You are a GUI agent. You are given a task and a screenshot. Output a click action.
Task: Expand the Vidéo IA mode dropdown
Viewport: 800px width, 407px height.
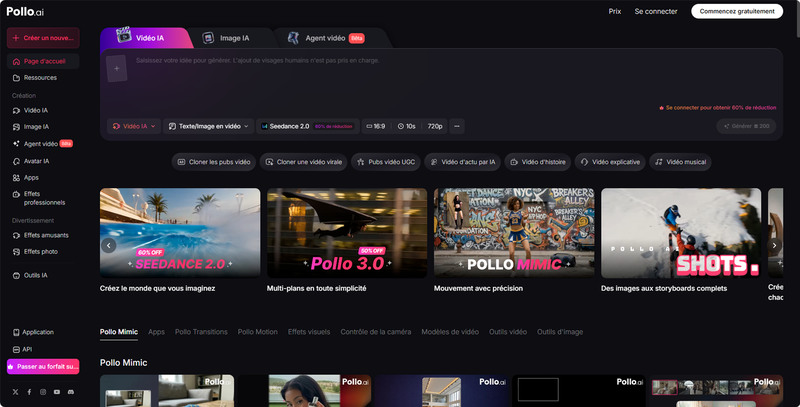click(x=134, y=126)
